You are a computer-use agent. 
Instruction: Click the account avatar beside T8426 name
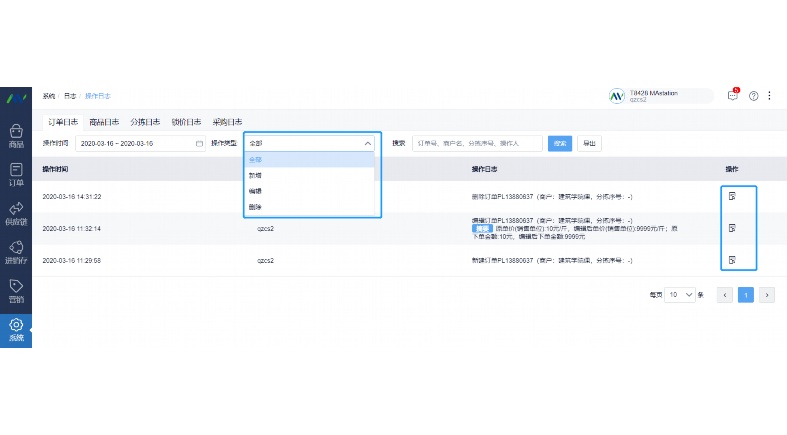(x=616, y=96)
